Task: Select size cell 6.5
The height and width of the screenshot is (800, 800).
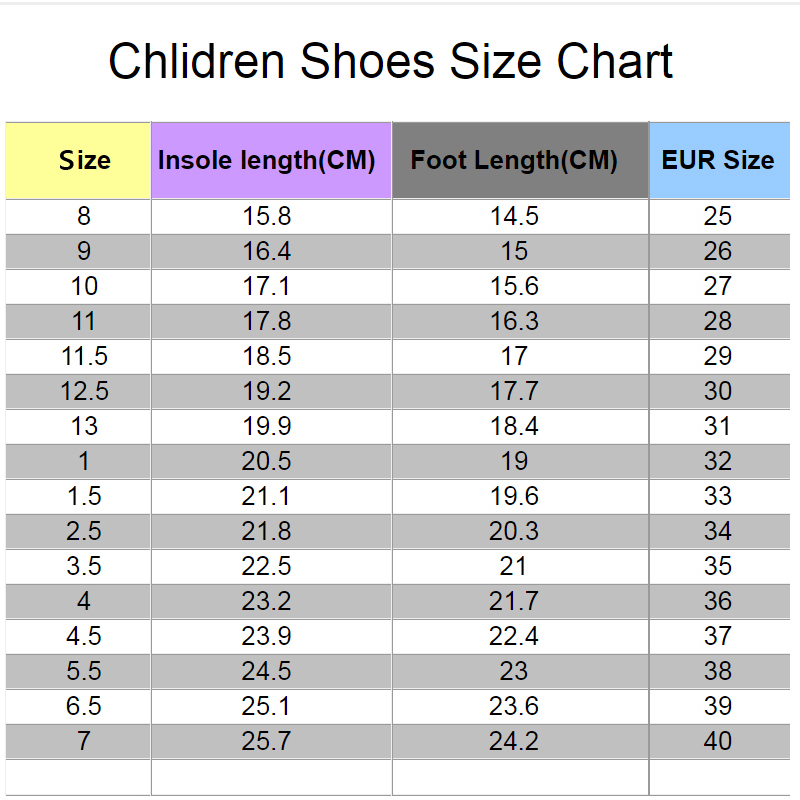Action: pyautogui.click(x=84, y=706)
